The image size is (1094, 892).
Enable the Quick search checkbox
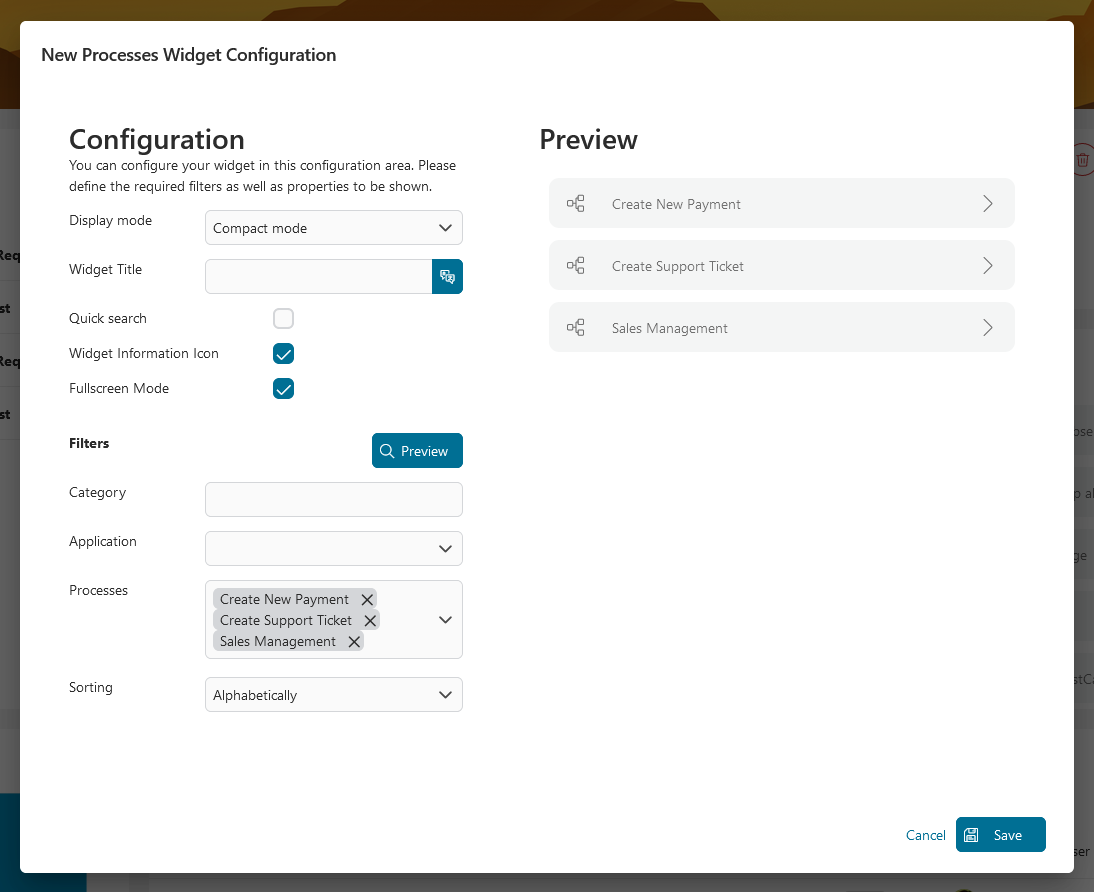tap(283, 319)
